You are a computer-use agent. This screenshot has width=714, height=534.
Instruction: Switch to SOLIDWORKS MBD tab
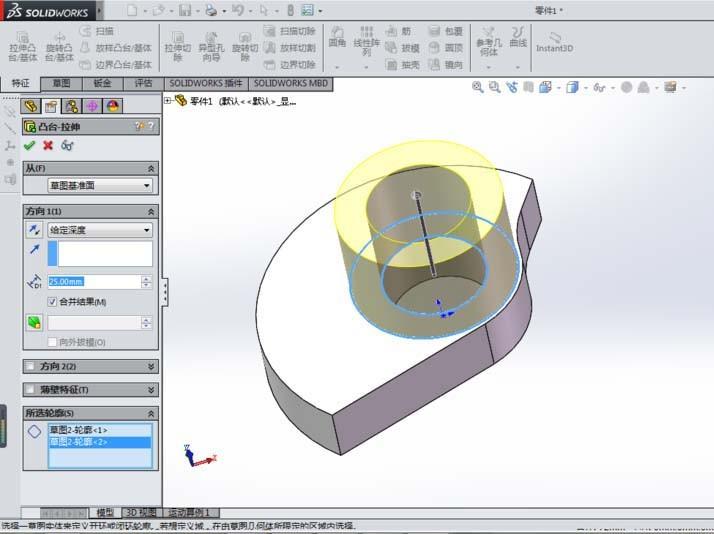[291, 83]
